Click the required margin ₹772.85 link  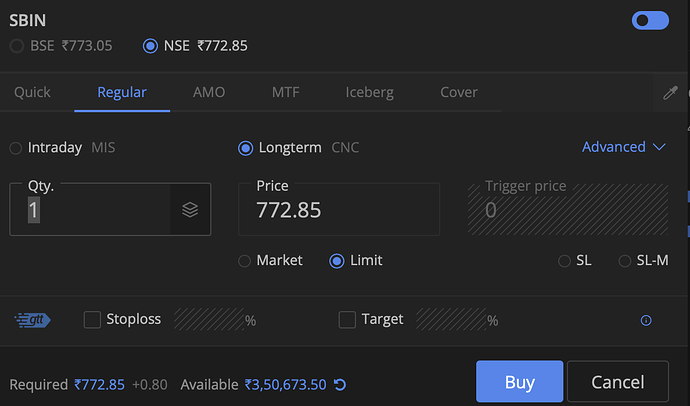[x=99, y=385]
